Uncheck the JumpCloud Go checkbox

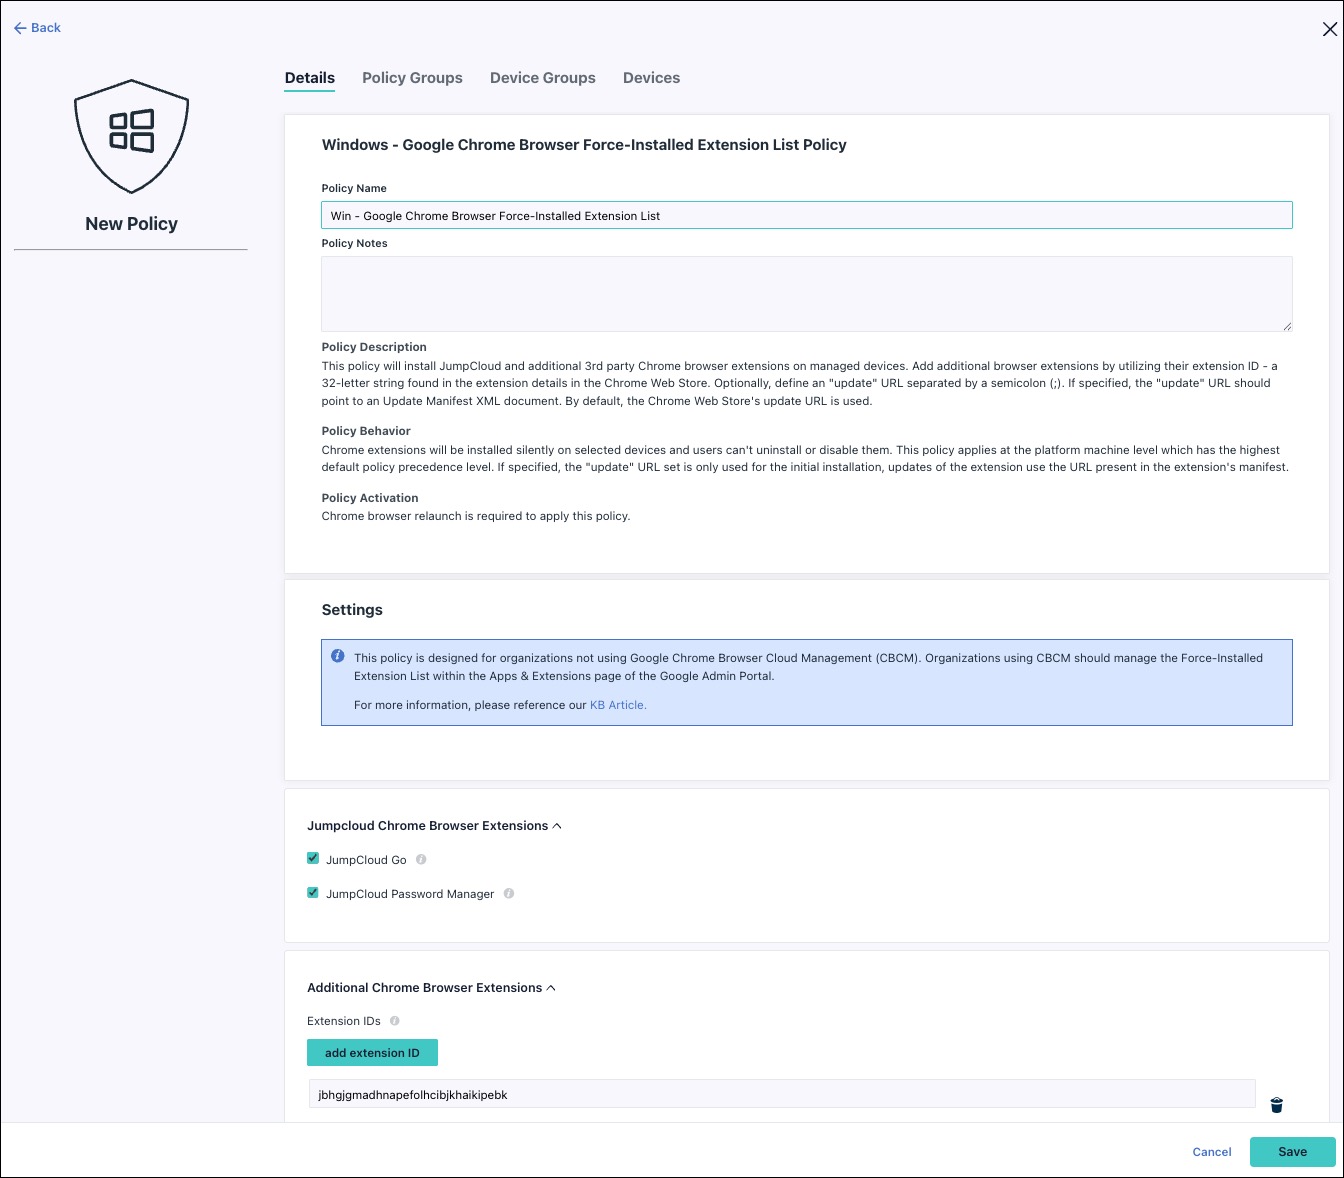[313, 859]
